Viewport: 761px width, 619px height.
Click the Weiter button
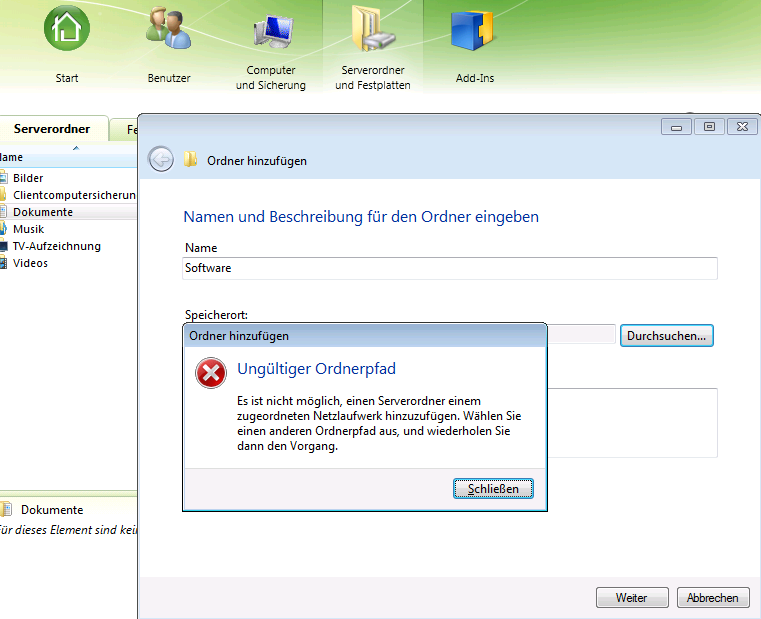(631, 598)
